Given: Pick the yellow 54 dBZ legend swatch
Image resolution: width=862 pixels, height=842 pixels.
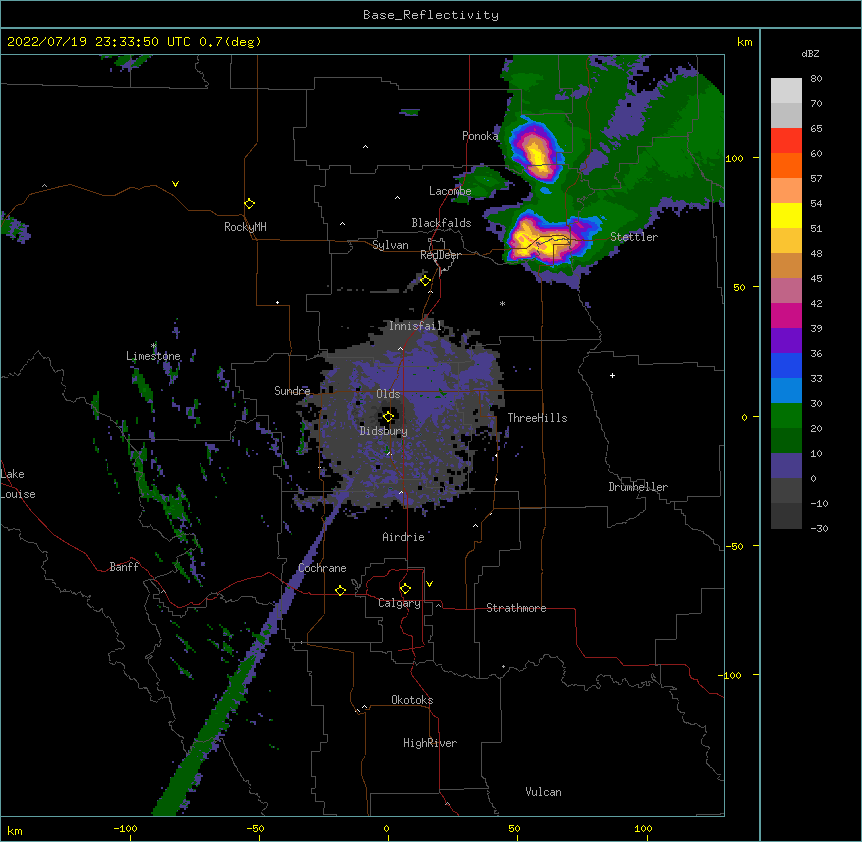Looking at the screenshot, I should tap(786, 215).
